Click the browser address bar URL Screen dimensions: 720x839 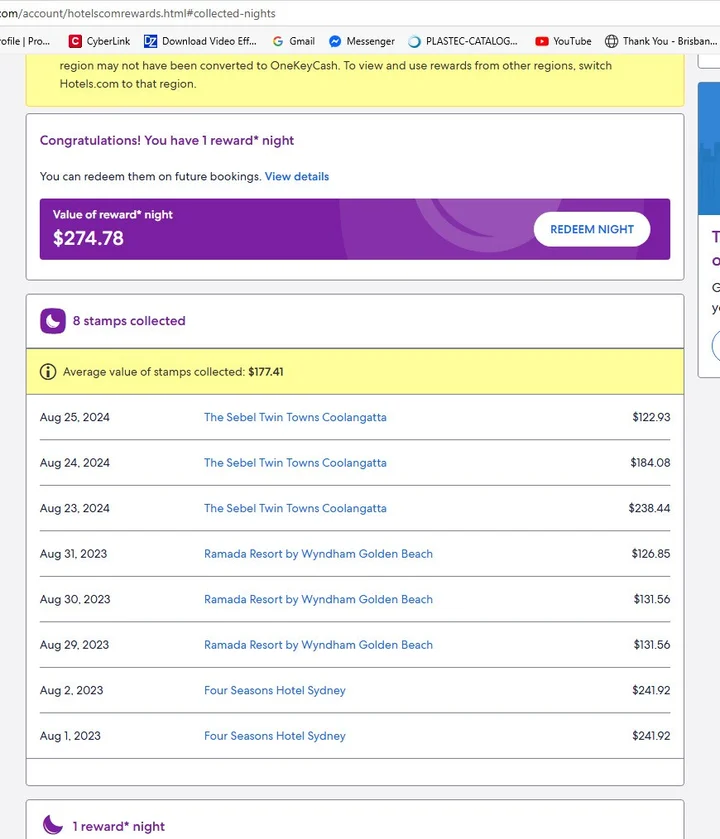[x=138, y=13]
